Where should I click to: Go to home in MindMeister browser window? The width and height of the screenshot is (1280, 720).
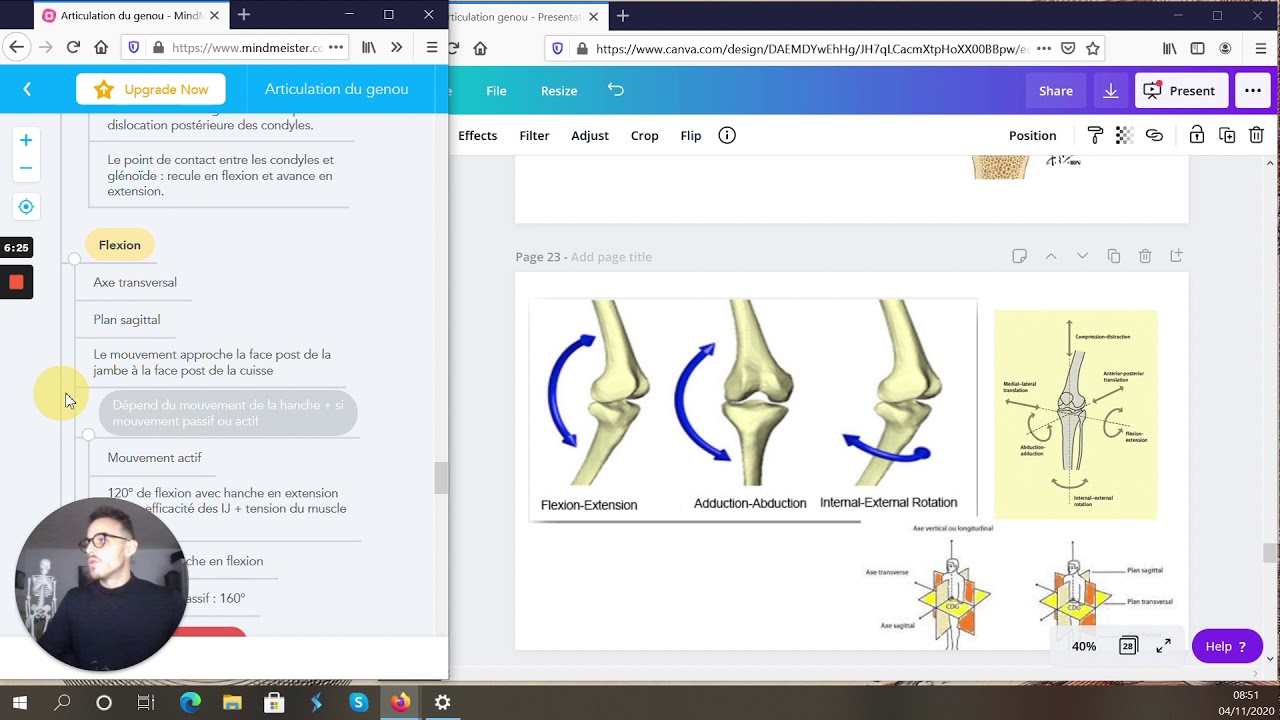[101, 47]
